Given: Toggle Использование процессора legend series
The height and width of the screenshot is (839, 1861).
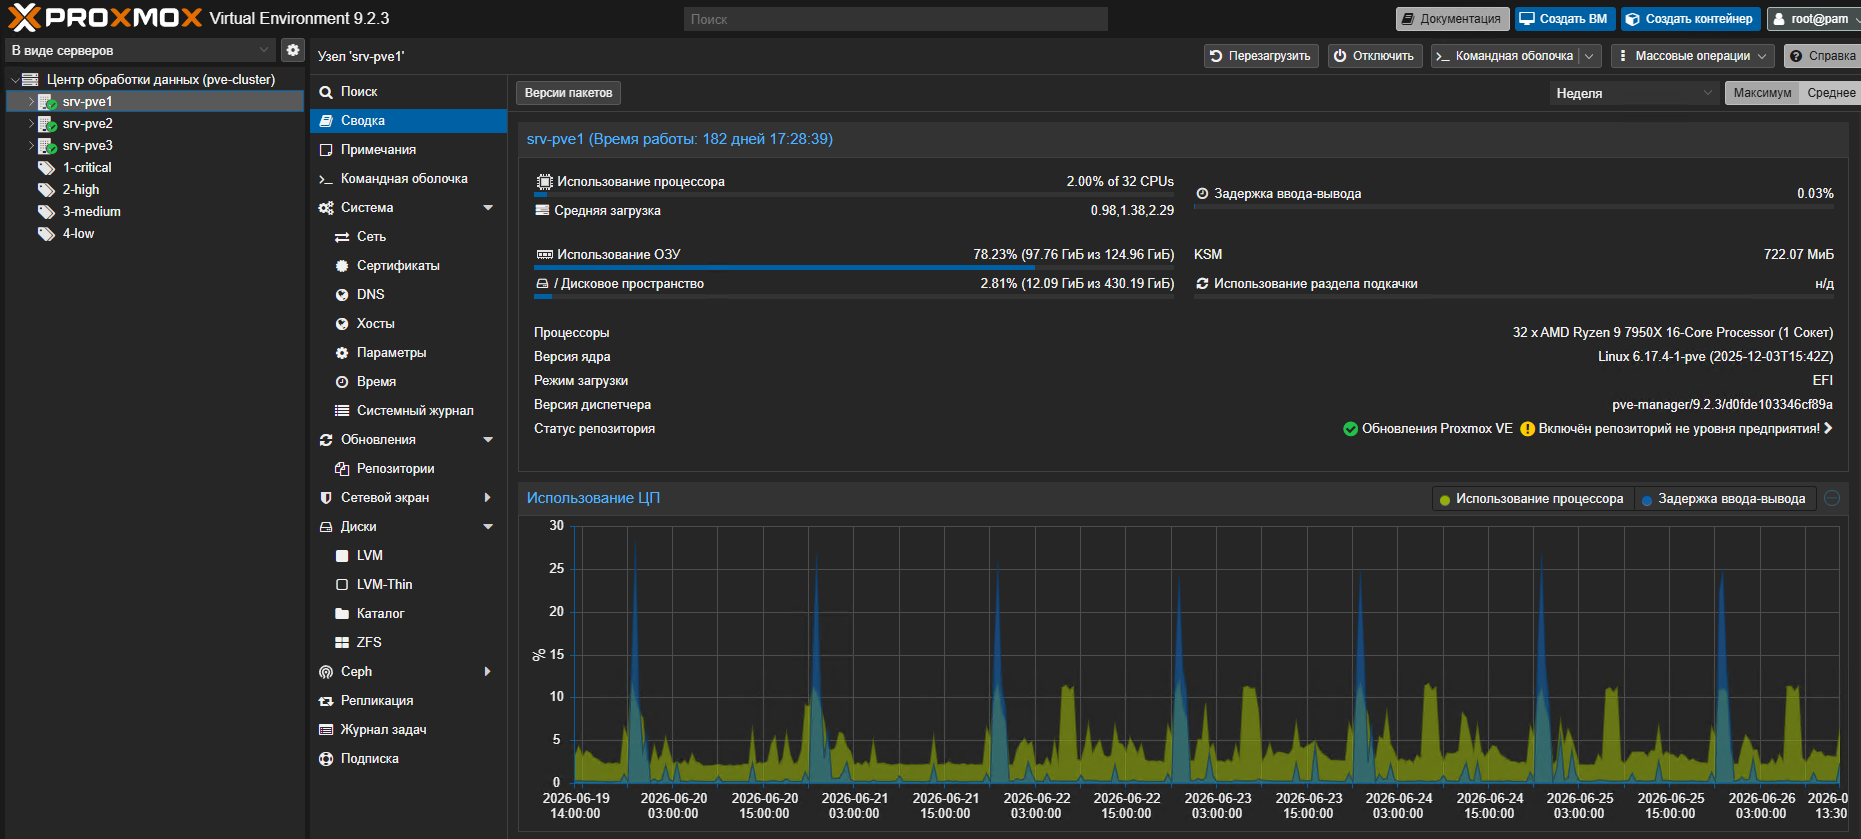Looking at the screenshot, I should 1531,499.
